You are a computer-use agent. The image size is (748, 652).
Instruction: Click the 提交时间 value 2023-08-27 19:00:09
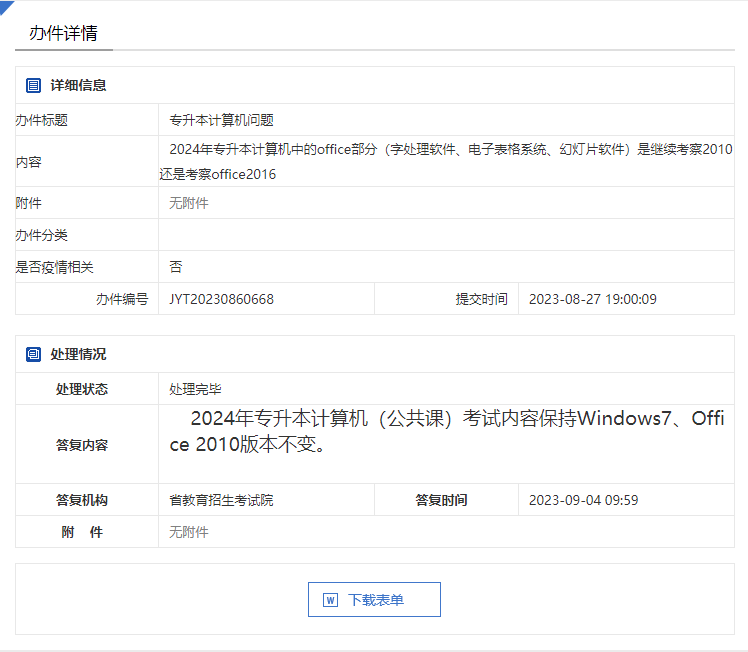pos(592,299)
